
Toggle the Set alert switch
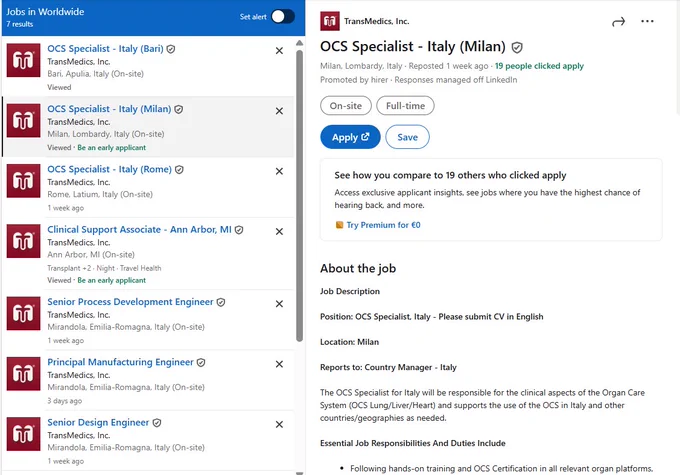[x=283, y=17]
